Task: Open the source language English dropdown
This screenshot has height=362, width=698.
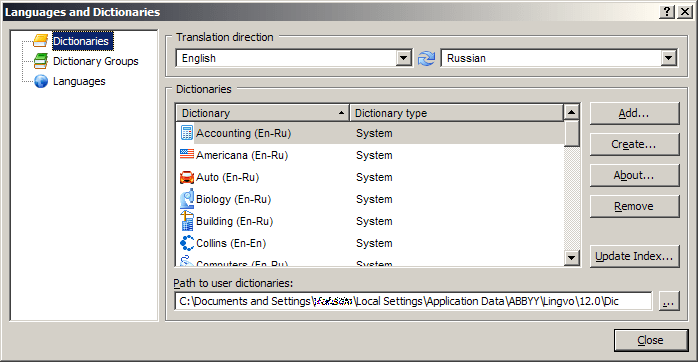Action: coord(403,58)
